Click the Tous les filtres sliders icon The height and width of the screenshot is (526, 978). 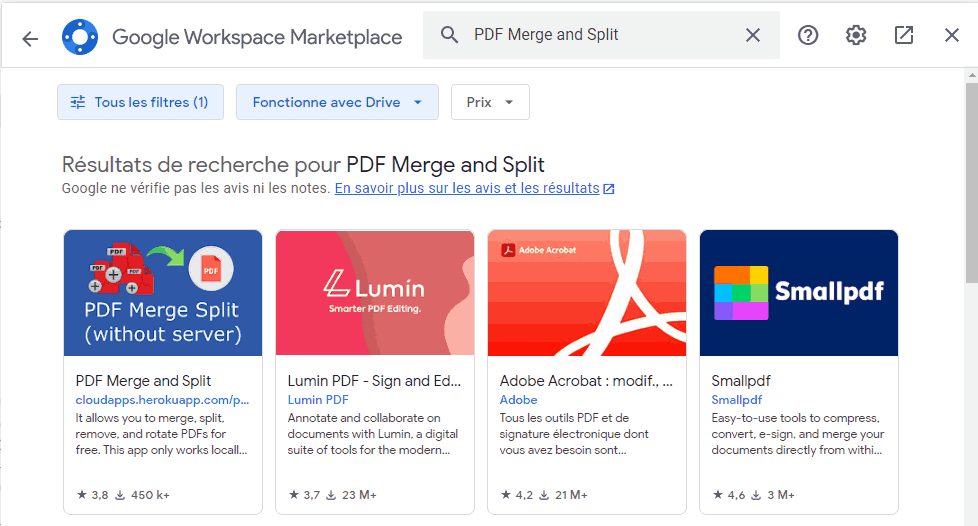[x=78, y=102]
